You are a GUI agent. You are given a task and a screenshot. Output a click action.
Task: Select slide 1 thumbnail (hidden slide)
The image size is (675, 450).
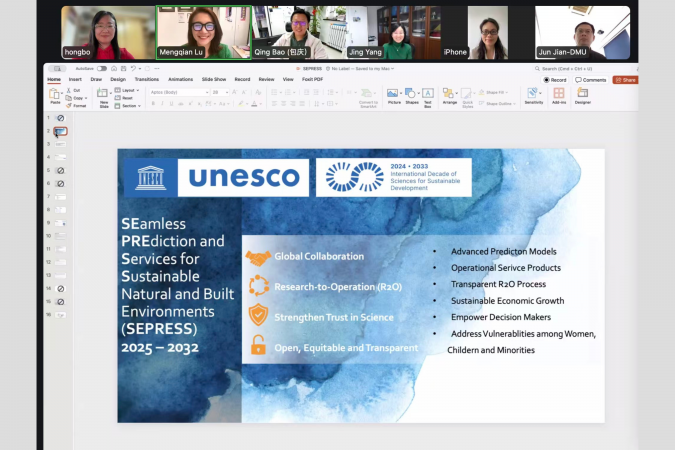(x=61, y=118)
